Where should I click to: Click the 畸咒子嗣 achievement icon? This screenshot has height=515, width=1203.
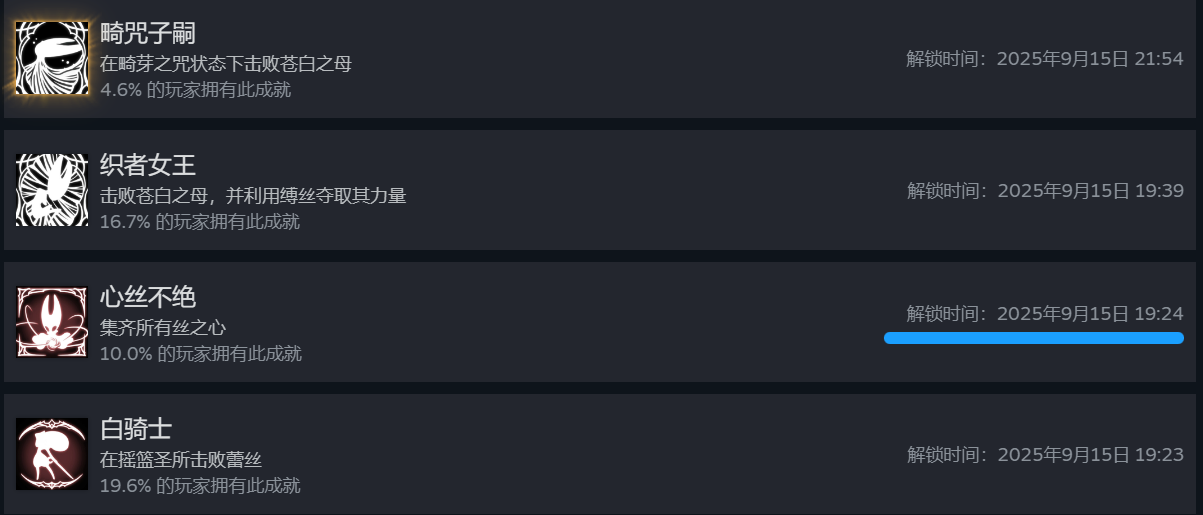click(x=52, y=58)
